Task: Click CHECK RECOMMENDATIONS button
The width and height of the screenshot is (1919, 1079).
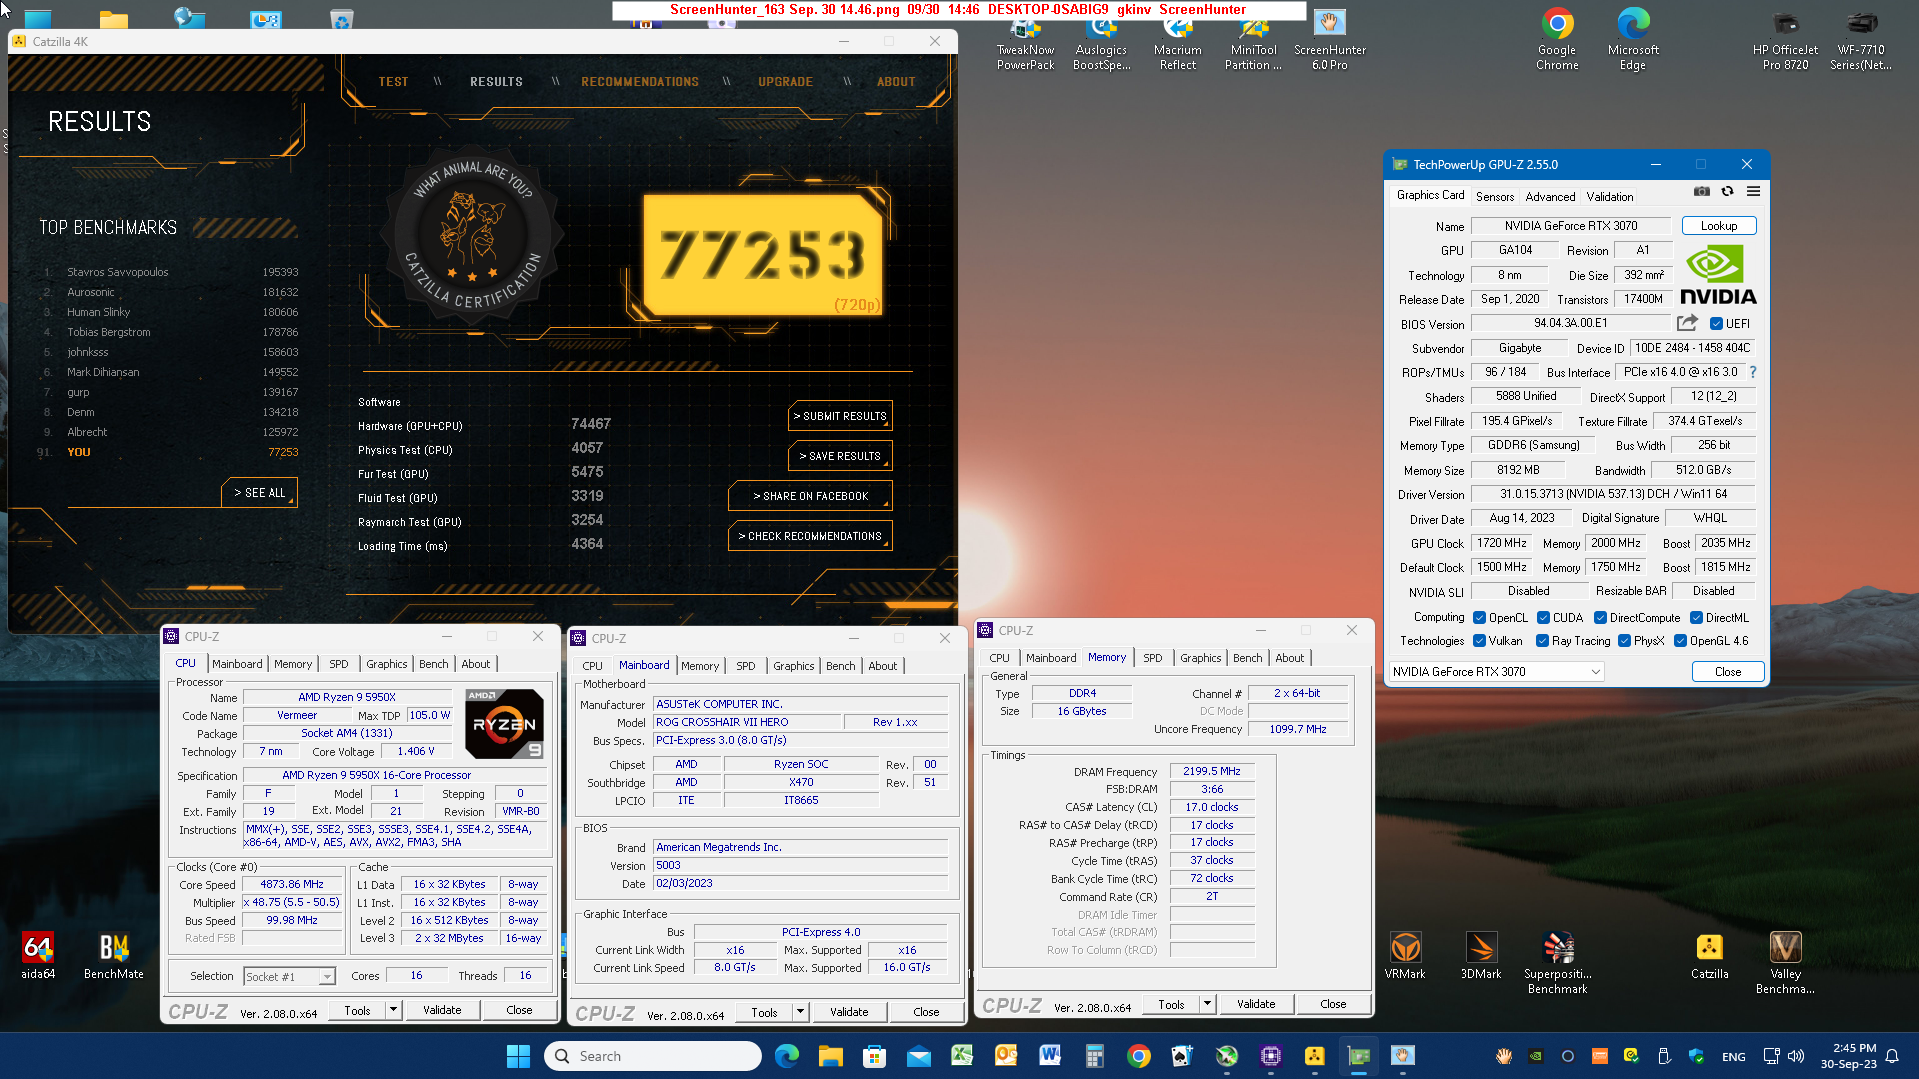Action: pos(810,536)
